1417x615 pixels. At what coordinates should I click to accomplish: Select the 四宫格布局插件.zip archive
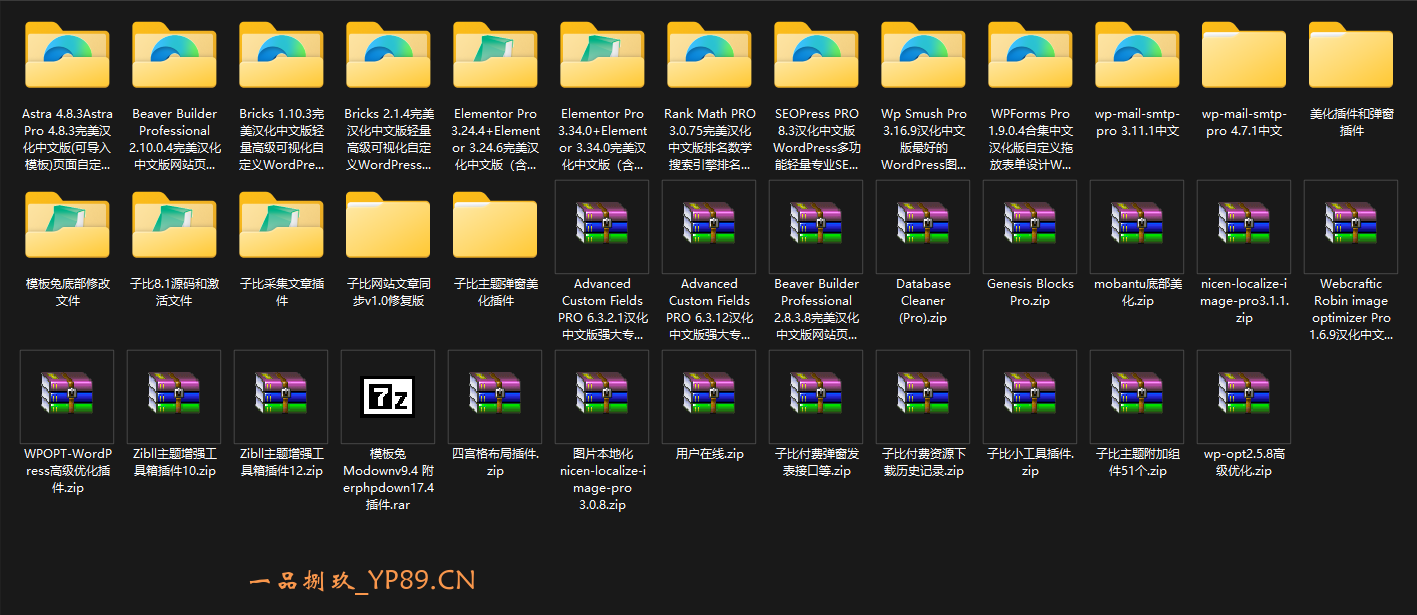pyautogui.click(x=495, y=397)
